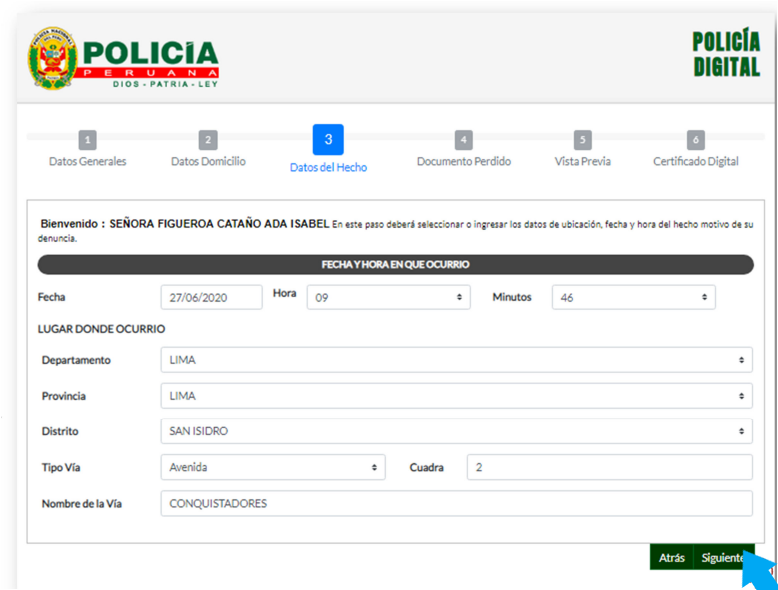Image resolution: width=778 pixels, height=590 pixels.
Task: Click the Policía Peruana shield logo
Action: coord(52,58)
